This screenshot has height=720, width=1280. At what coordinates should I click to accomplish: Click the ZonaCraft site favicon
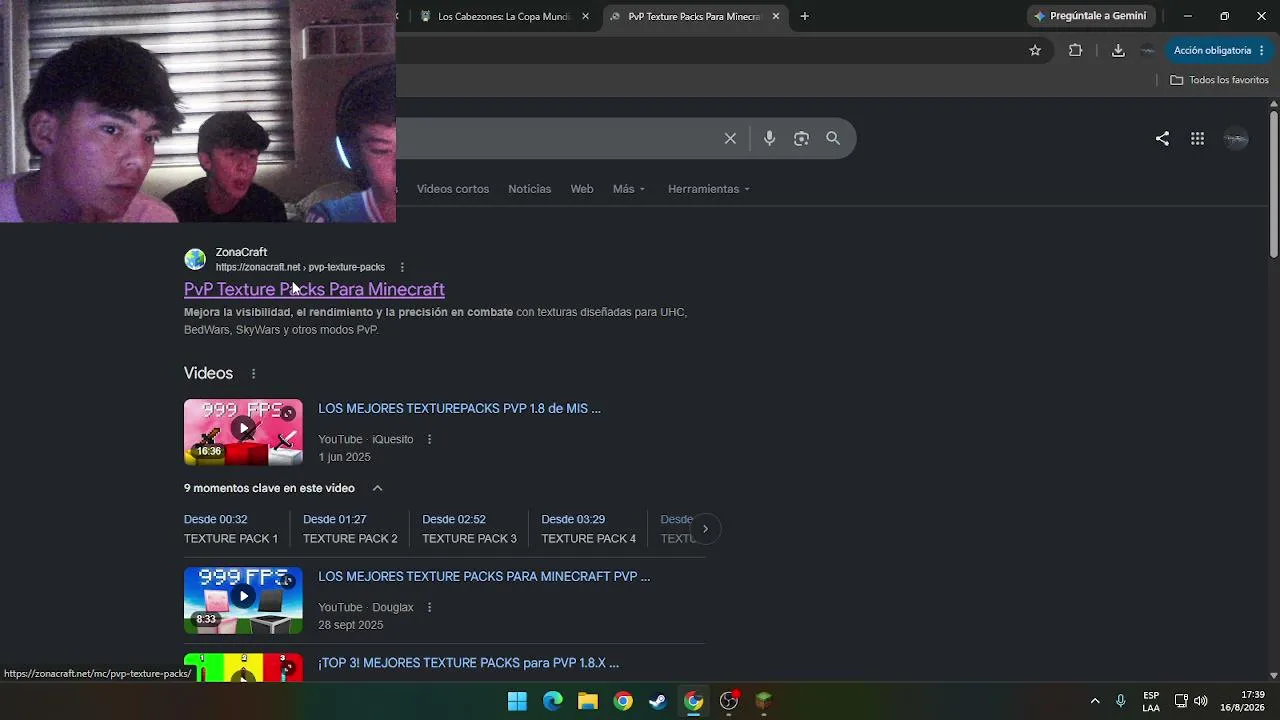195,259
